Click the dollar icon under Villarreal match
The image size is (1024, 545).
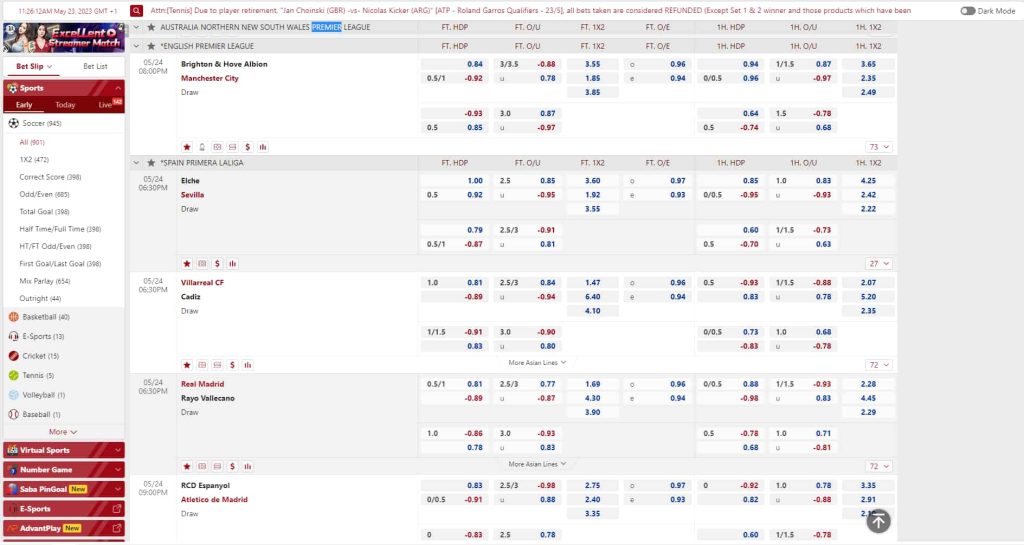(232, 365)
